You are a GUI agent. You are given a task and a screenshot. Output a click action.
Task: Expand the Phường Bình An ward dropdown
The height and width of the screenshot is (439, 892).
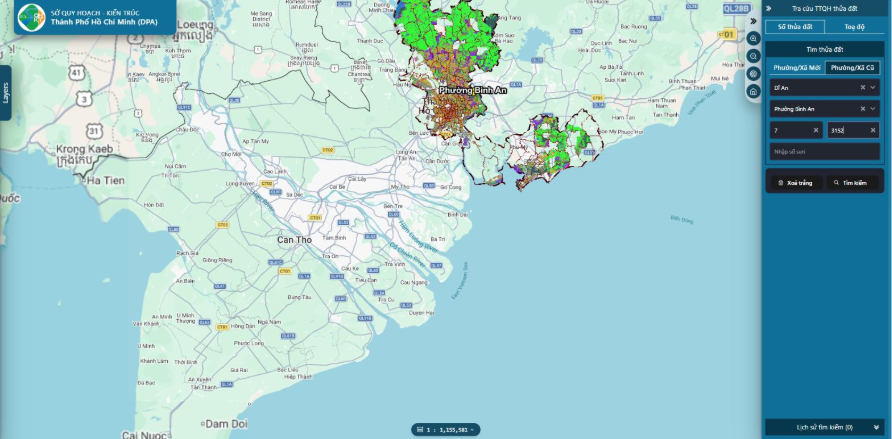[873, 109]
